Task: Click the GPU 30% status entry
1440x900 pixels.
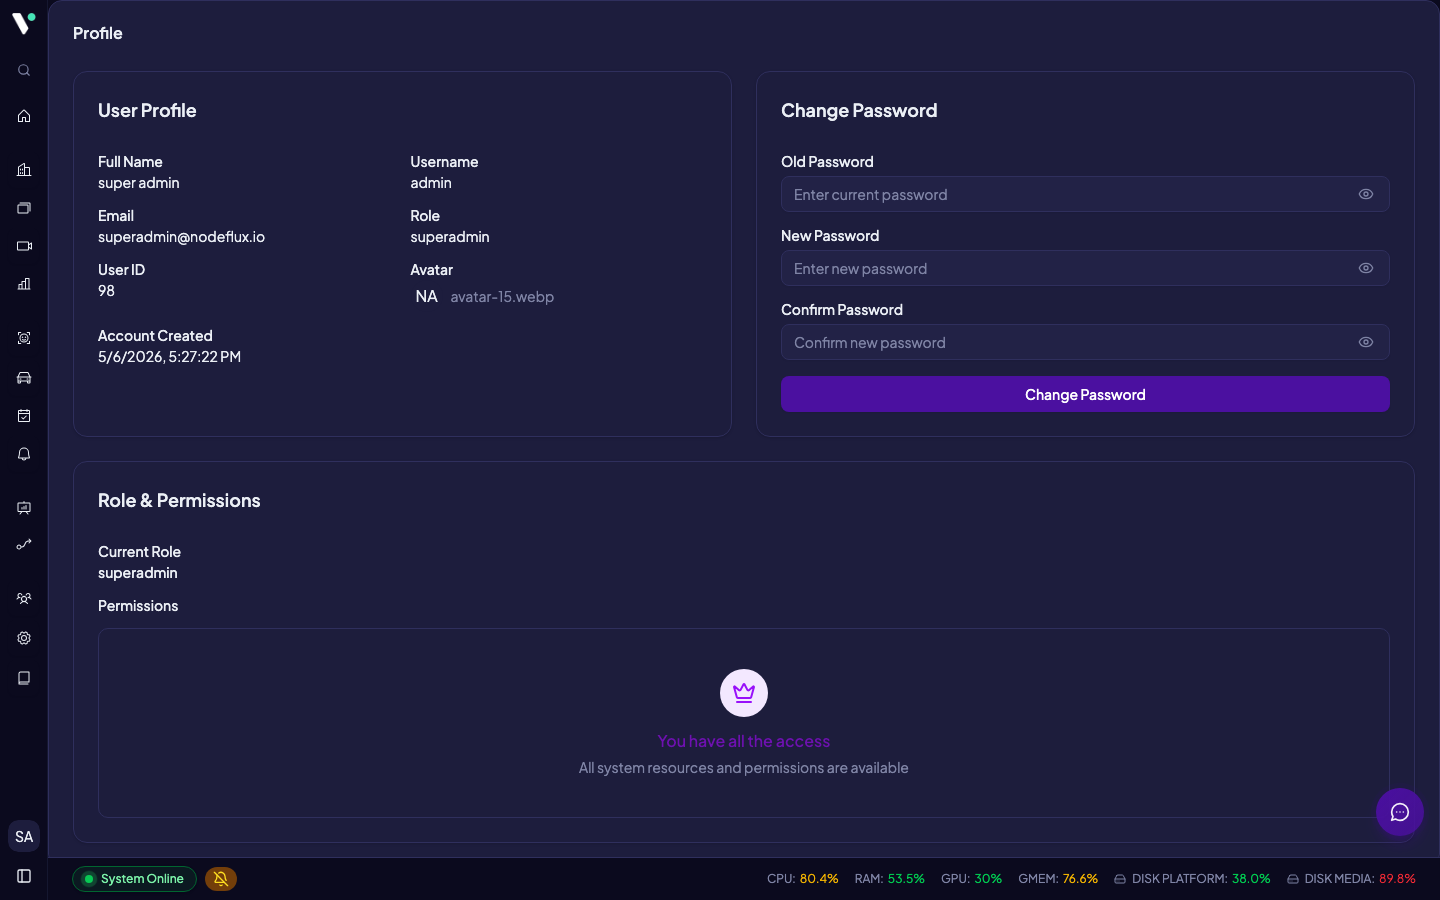Action: click(x=972, y=879)
